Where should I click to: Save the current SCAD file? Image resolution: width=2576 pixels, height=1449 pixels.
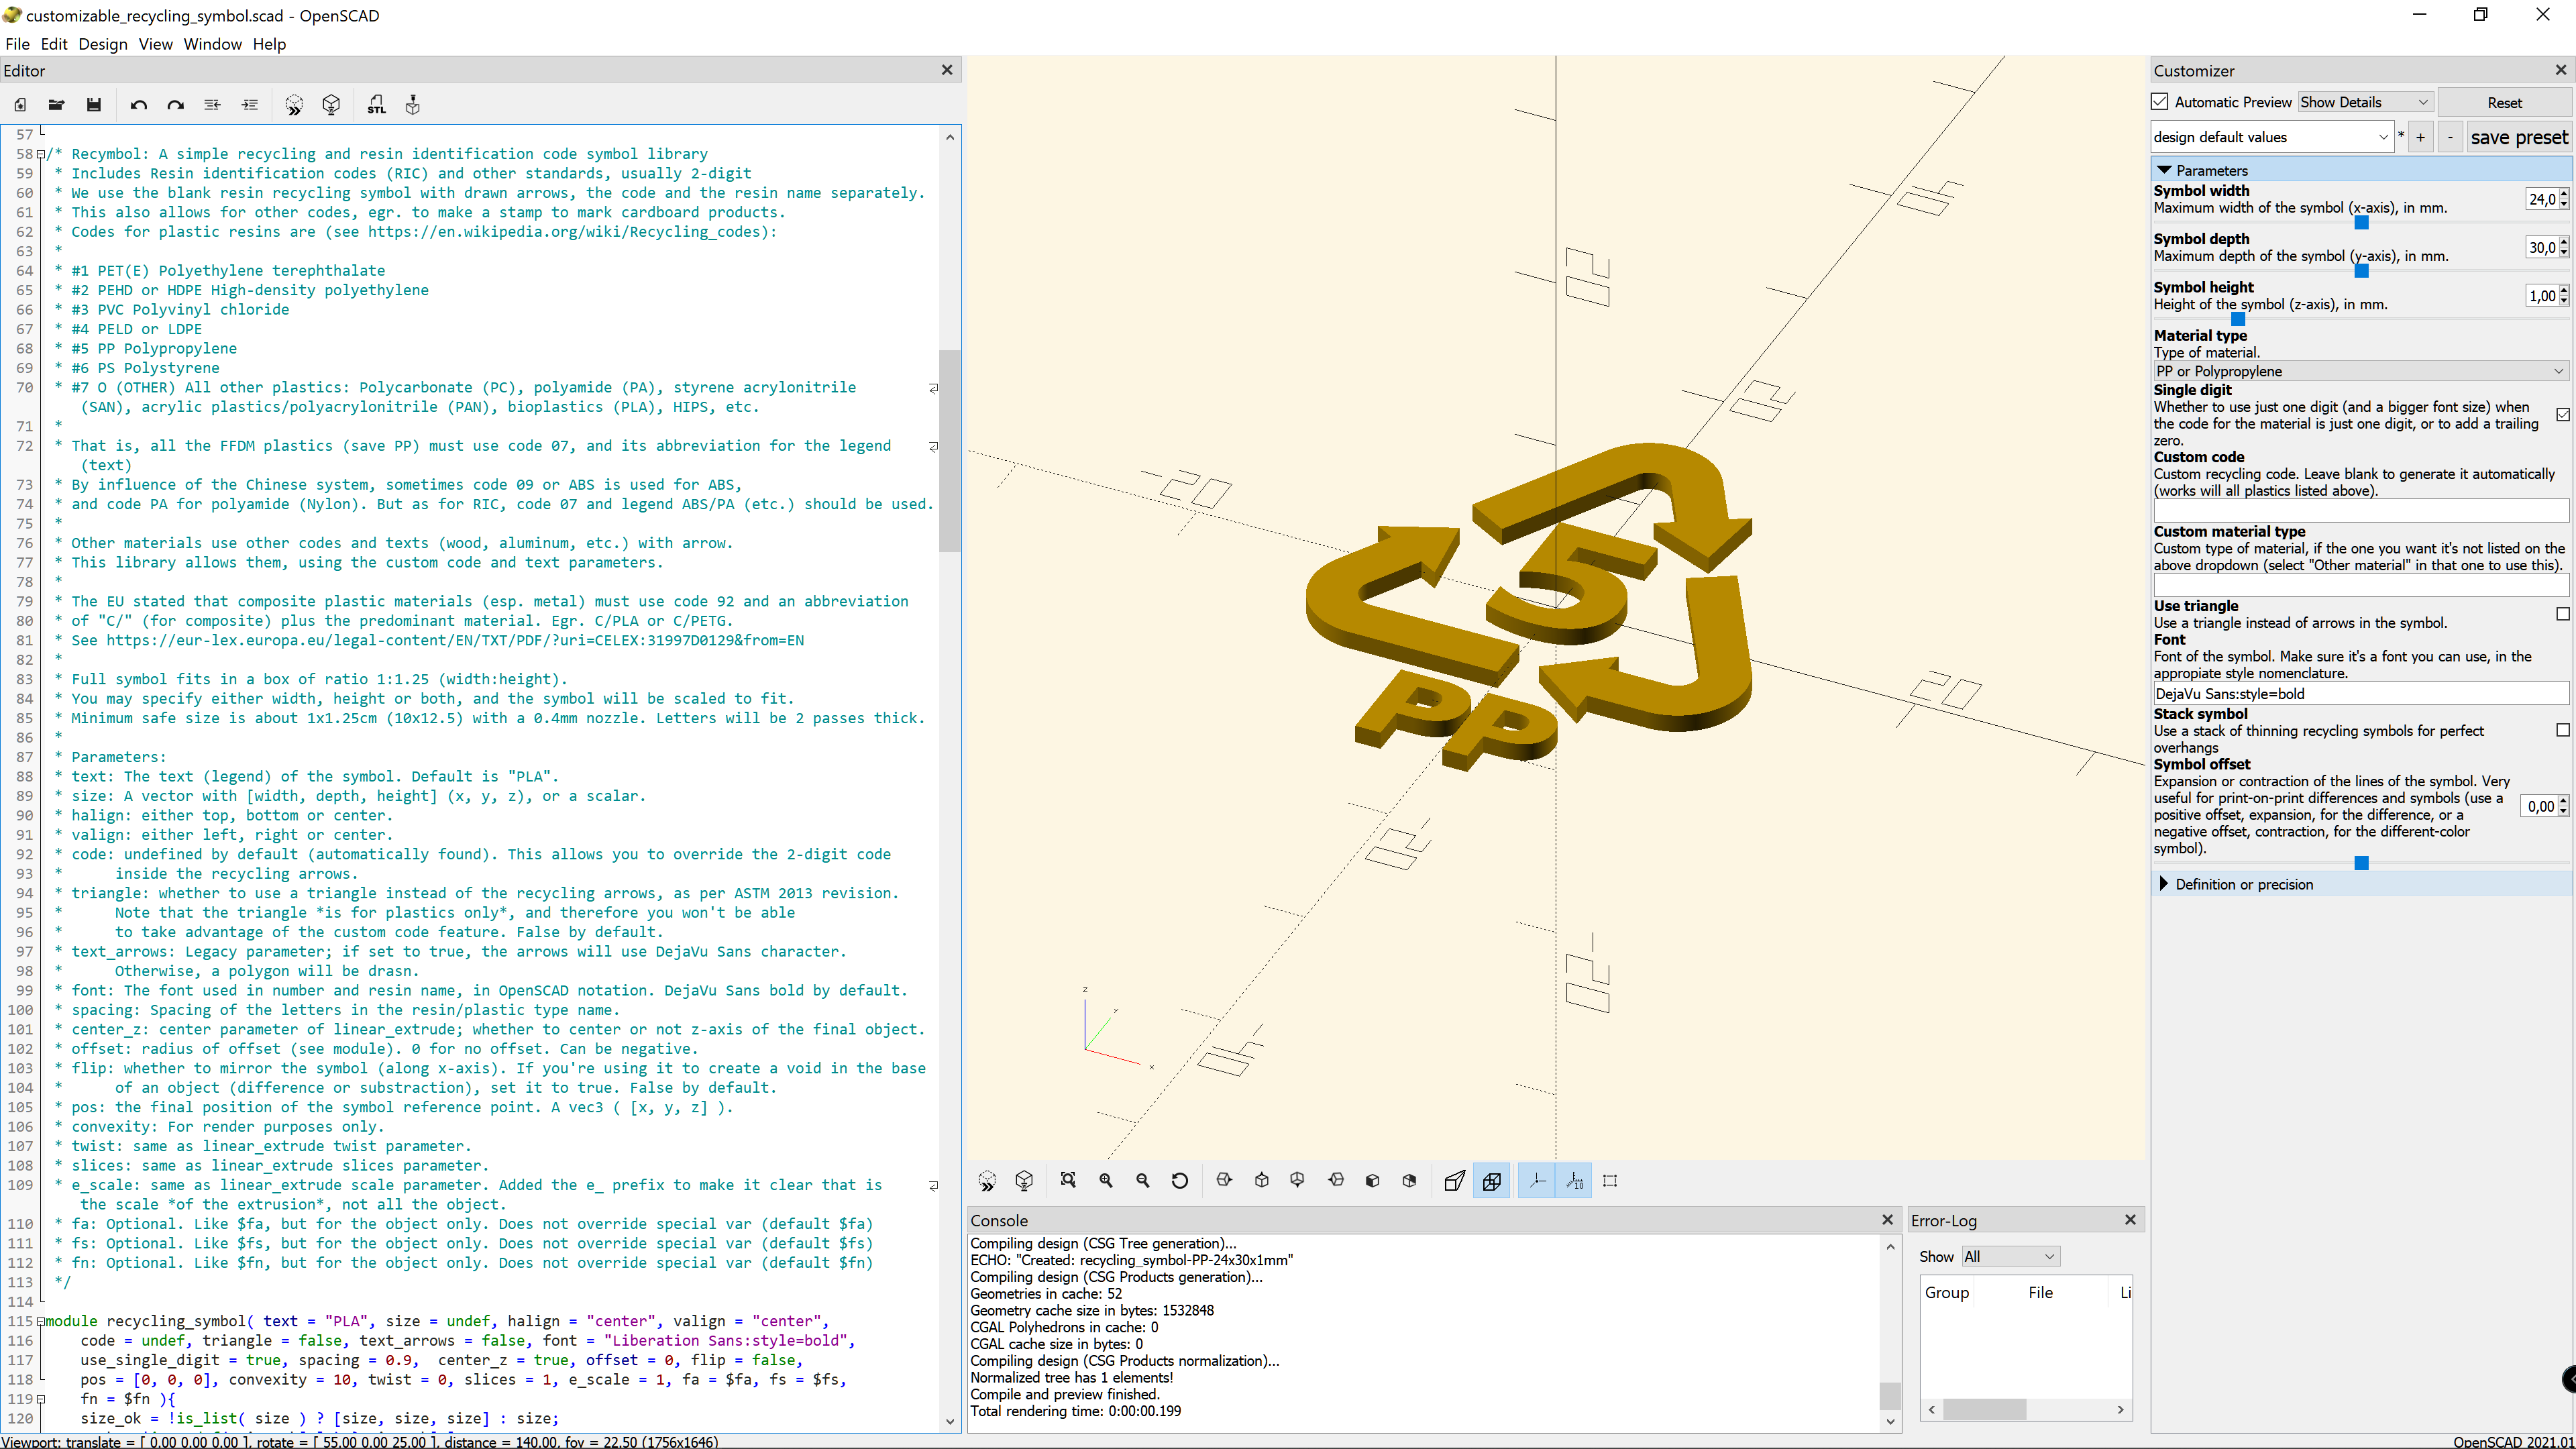point(93,104)
